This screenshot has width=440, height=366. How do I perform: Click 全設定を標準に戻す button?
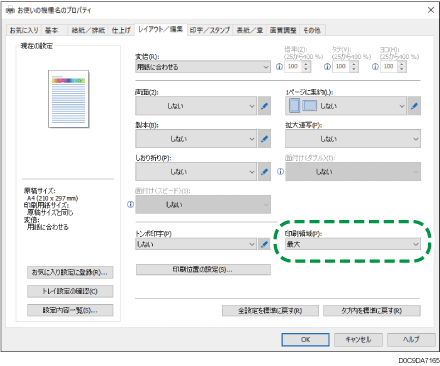pos(270,311)
